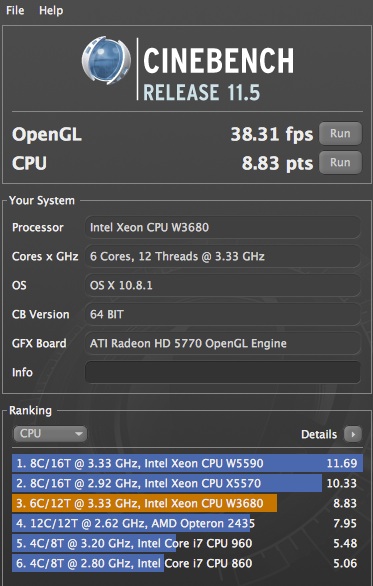
Task: Select the AMD Opteron 2435 ranking entry
Action: pos(187,523)
